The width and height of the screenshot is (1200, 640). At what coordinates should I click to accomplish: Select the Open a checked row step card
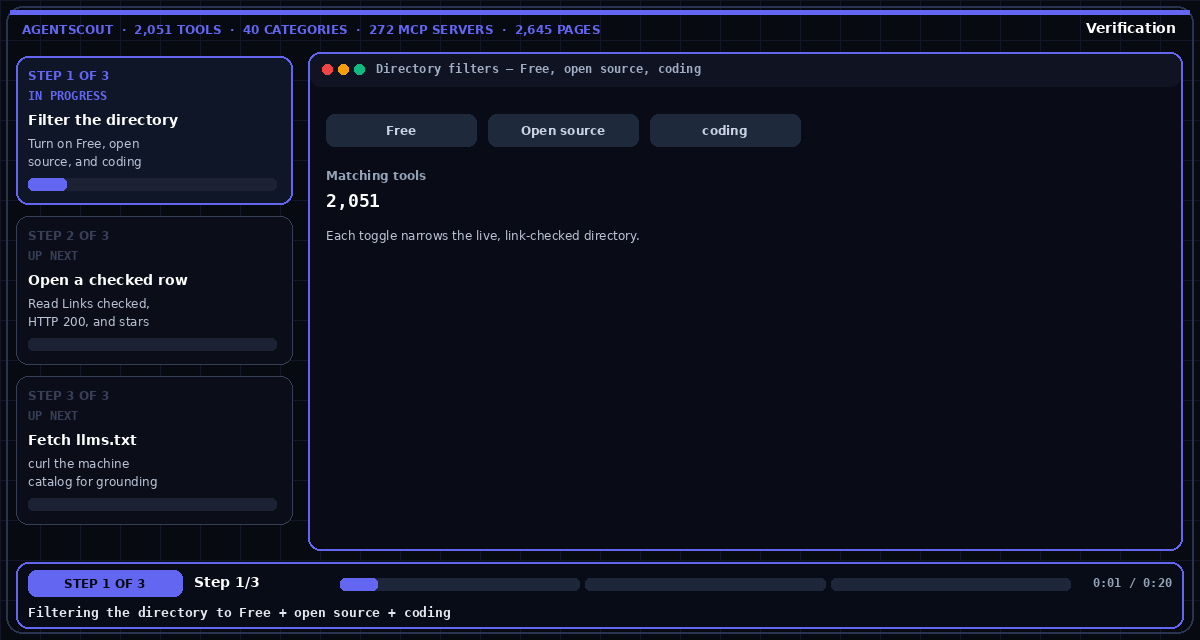155,290
